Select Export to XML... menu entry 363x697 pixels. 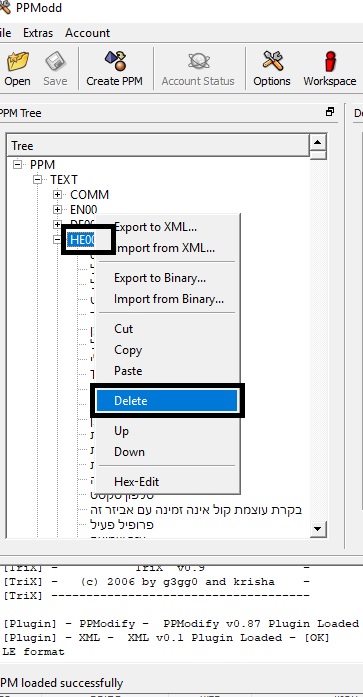(155, 227)
